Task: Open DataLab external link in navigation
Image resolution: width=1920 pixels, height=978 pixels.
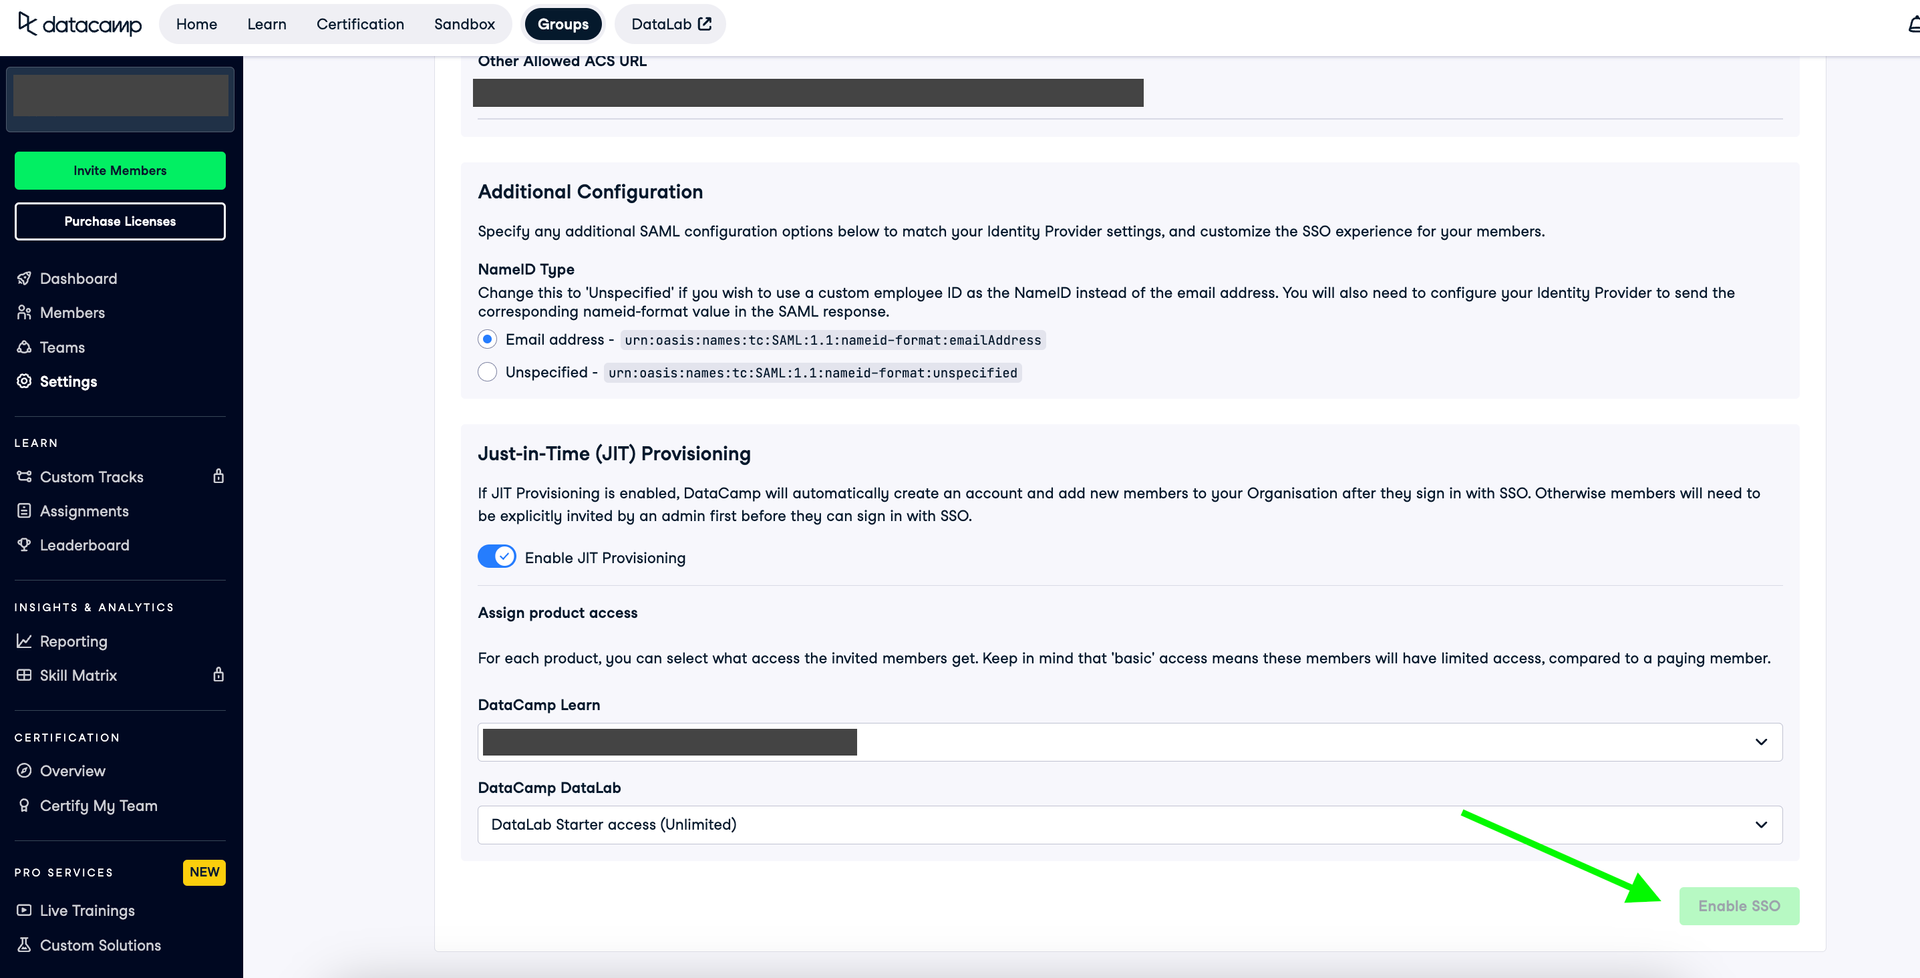Action: (x=671, y=24)
